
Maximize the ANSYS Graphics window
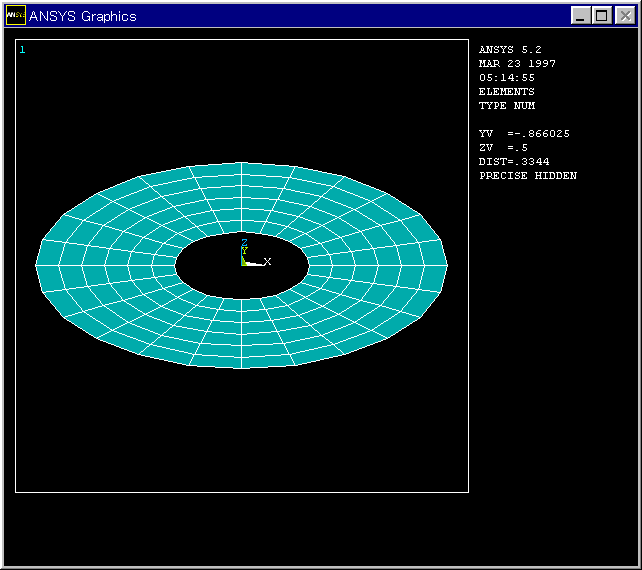click(x=601, y=15)
